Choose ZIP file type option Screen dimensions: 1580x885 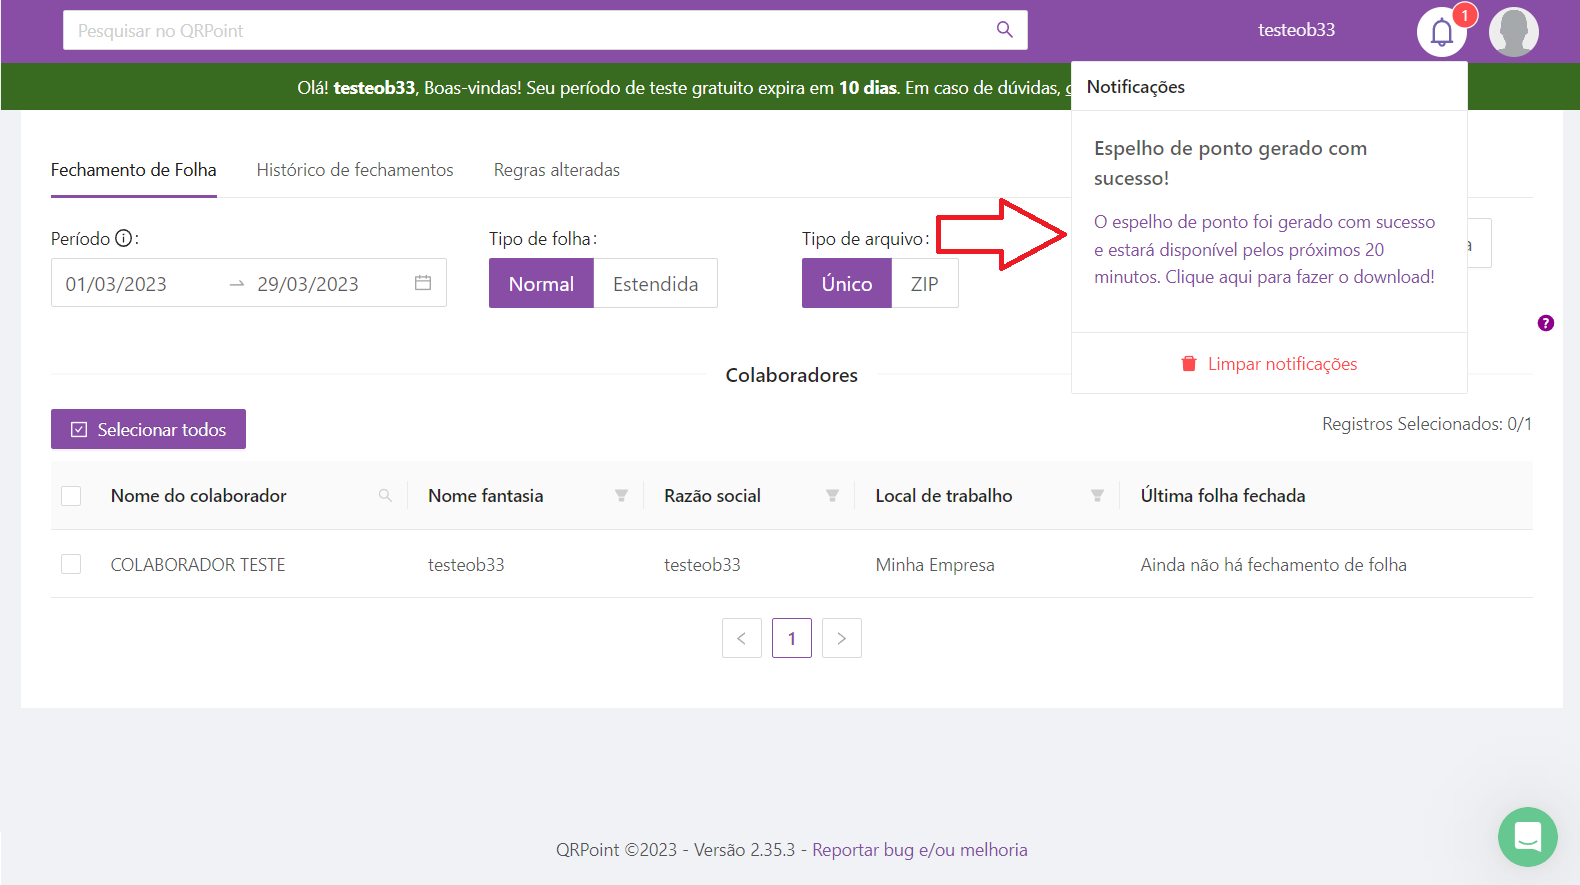tap(924, 284)
